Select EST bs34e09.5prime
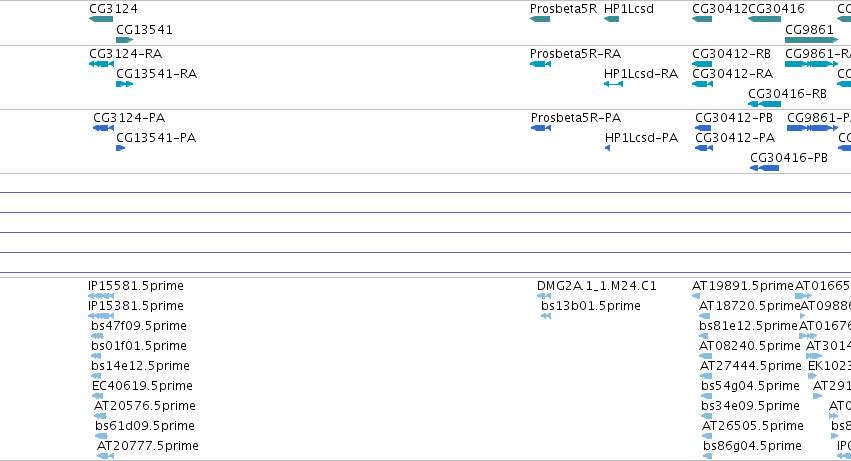 pyautogui.click(x=706, y=416)
